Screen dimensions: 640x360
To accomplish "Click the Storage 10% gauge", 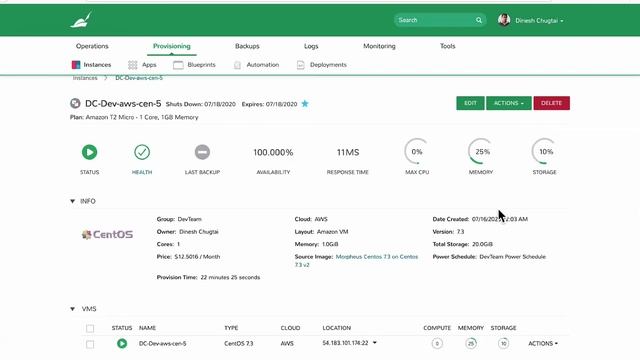I will pyautogui.click(x=544, y=151).
